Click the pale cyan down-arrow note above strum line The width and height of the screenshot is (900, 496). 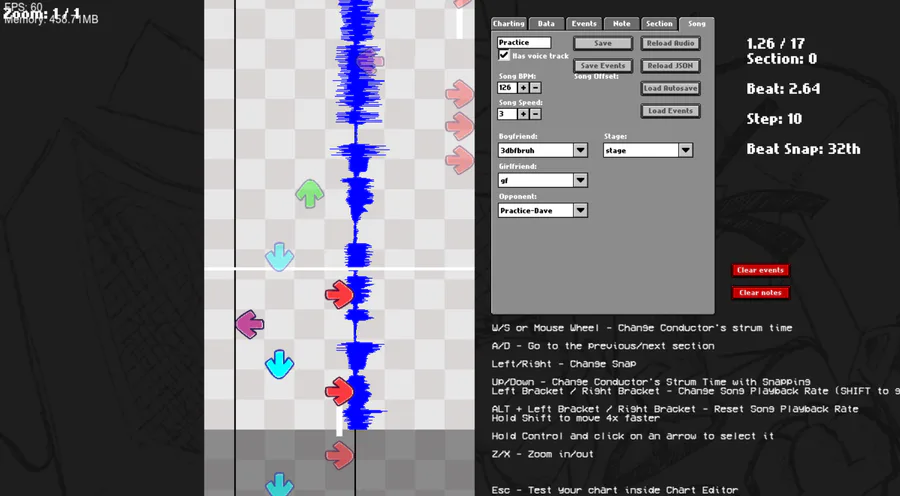coord(280,257)
